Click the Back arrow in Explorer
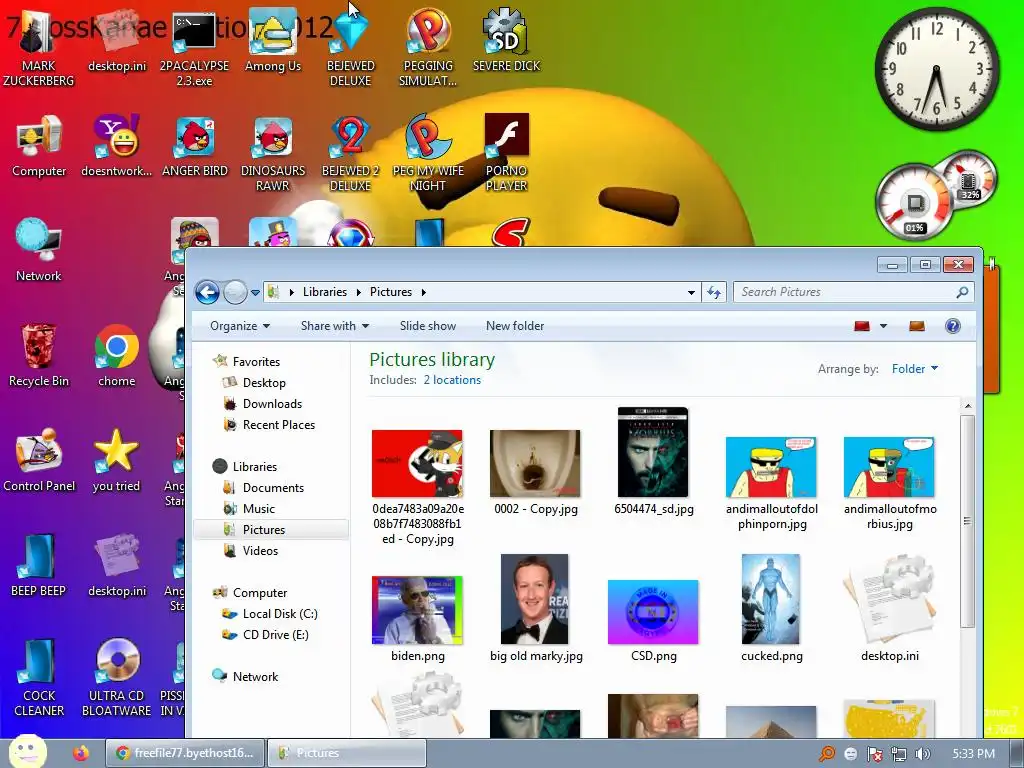Screen dimensions: 1024x768 [208, 292]
